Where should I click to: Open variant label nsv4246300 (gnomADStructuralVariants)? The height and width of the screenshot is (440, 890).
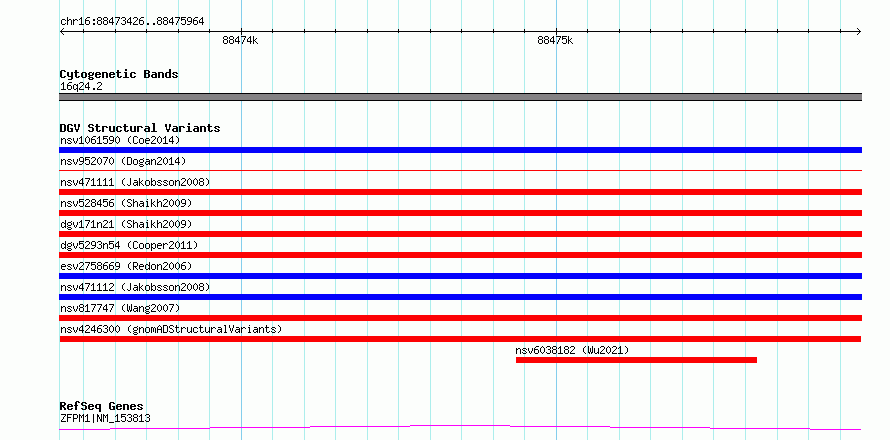171,329
